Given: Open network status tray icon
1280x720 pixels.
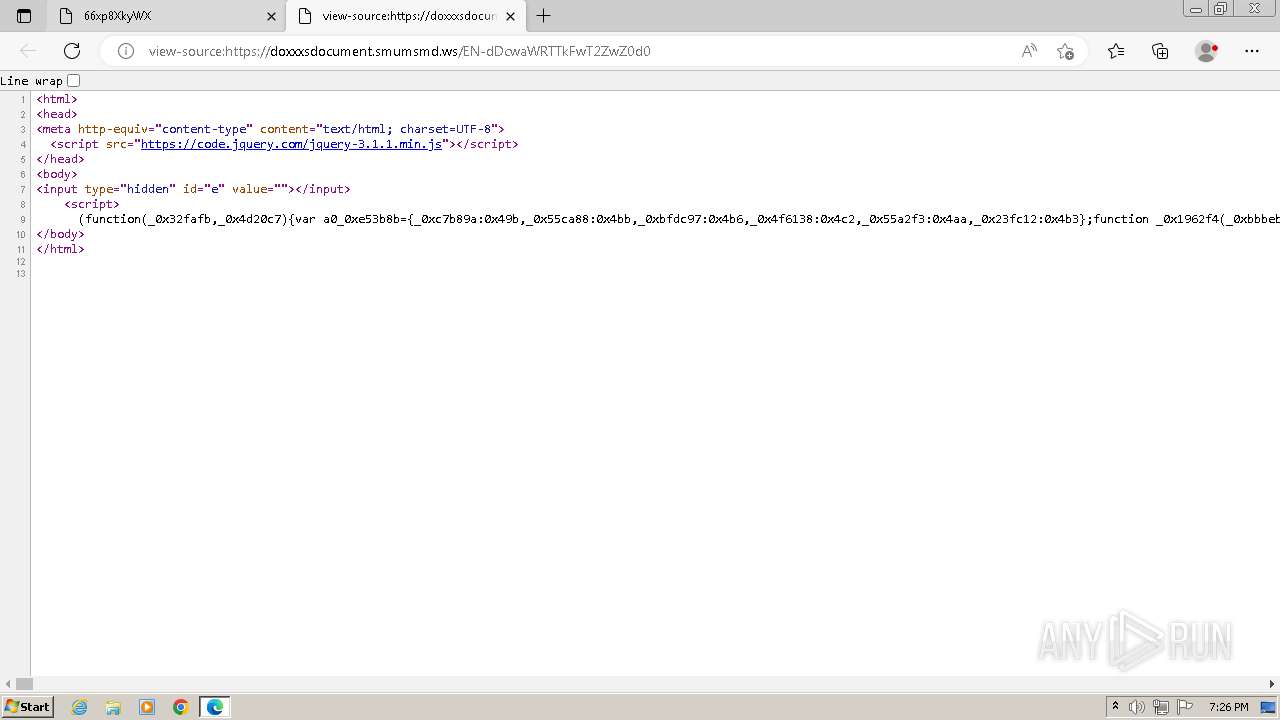Looking at the screenshot, I should [1160, 707].
